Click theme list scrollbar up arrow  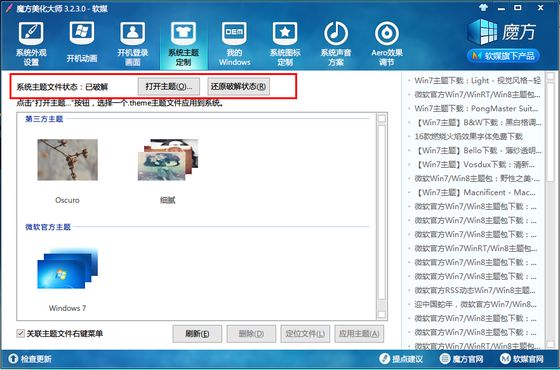(381, 119)
